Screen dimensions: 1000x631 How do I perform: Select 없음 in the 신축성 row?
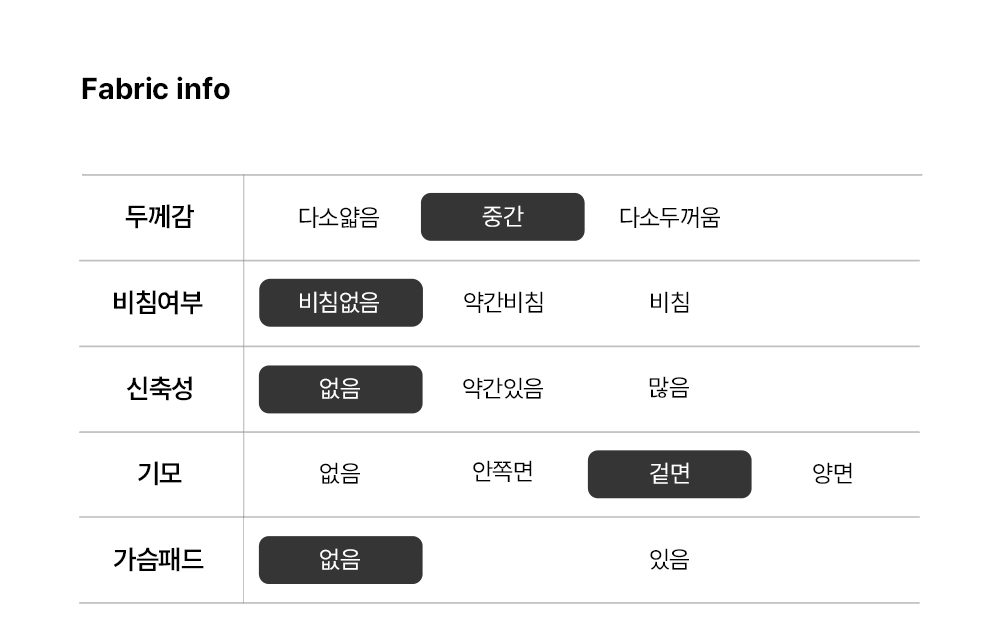tap(340, 389)
